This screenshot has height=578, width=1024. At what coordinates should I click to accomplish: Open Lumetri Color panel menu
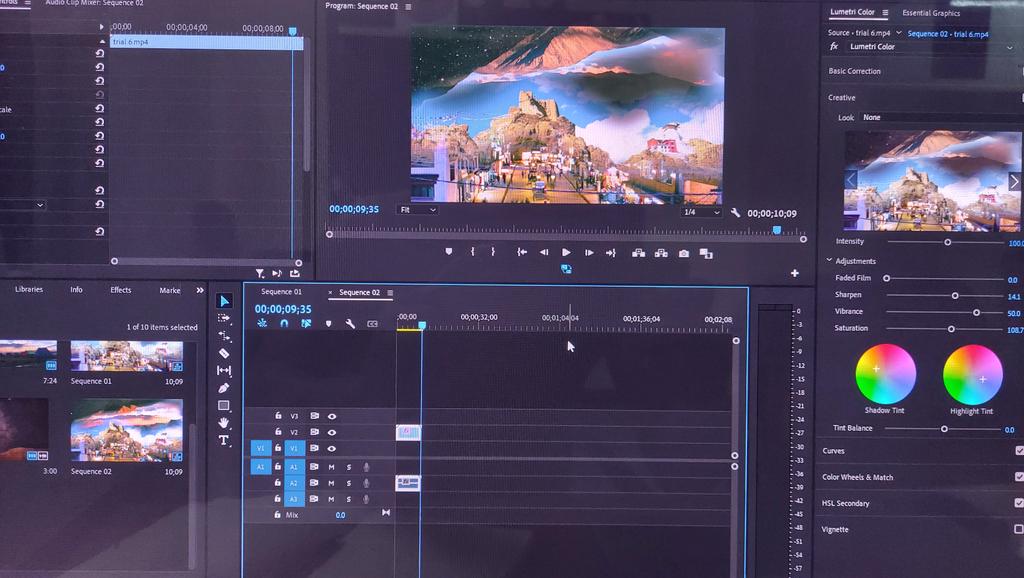[x=886, y=12]
